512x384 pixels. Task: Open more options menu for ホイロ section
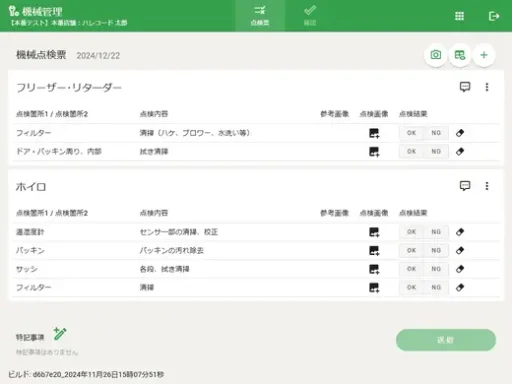tap(487, 186)
